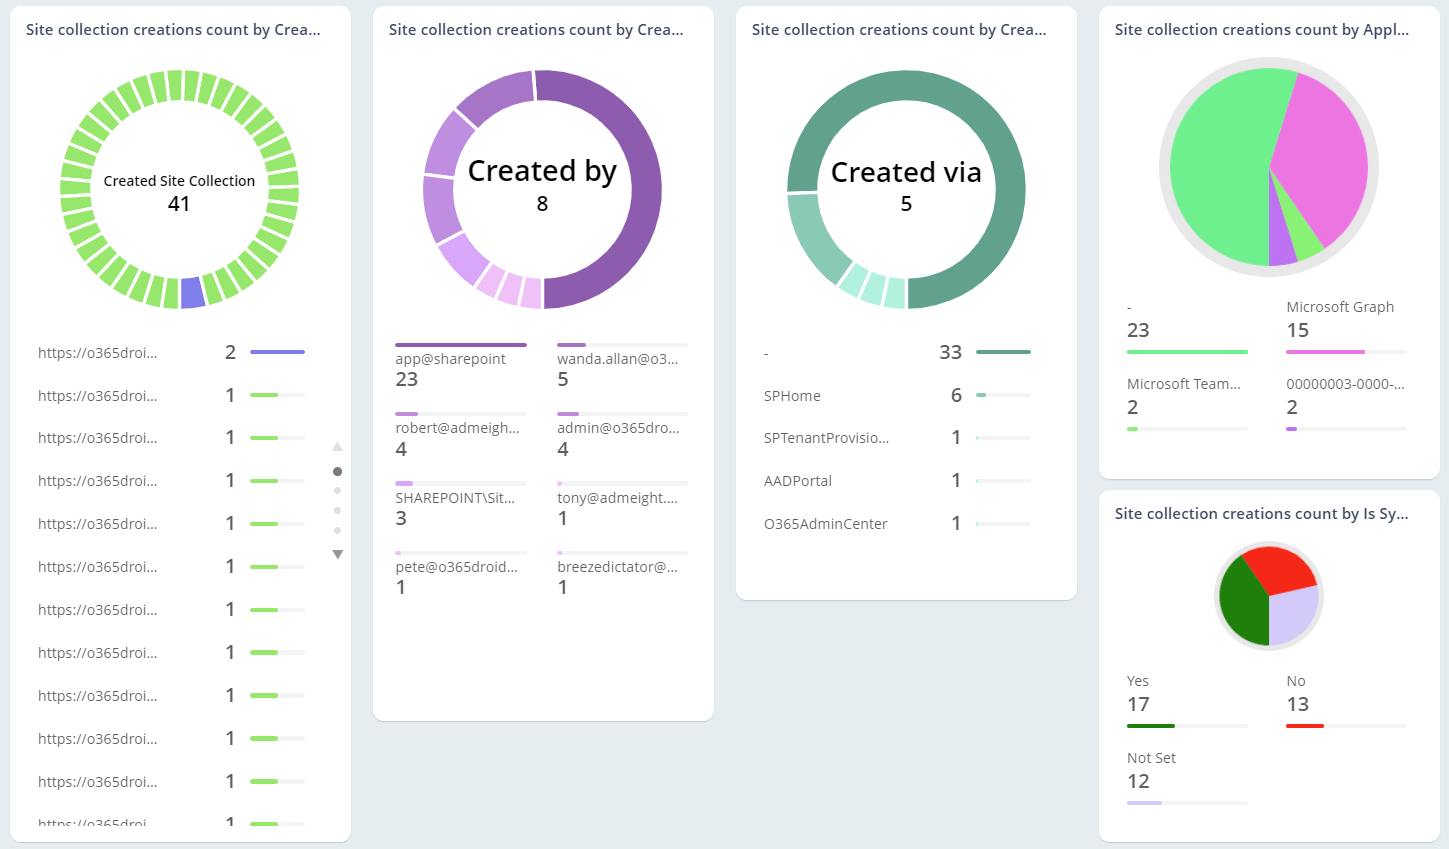Screen dimensions: 1449x849
Task: Select the 'Microsoft Graph' legend entry
Action: coord(1340,307)
